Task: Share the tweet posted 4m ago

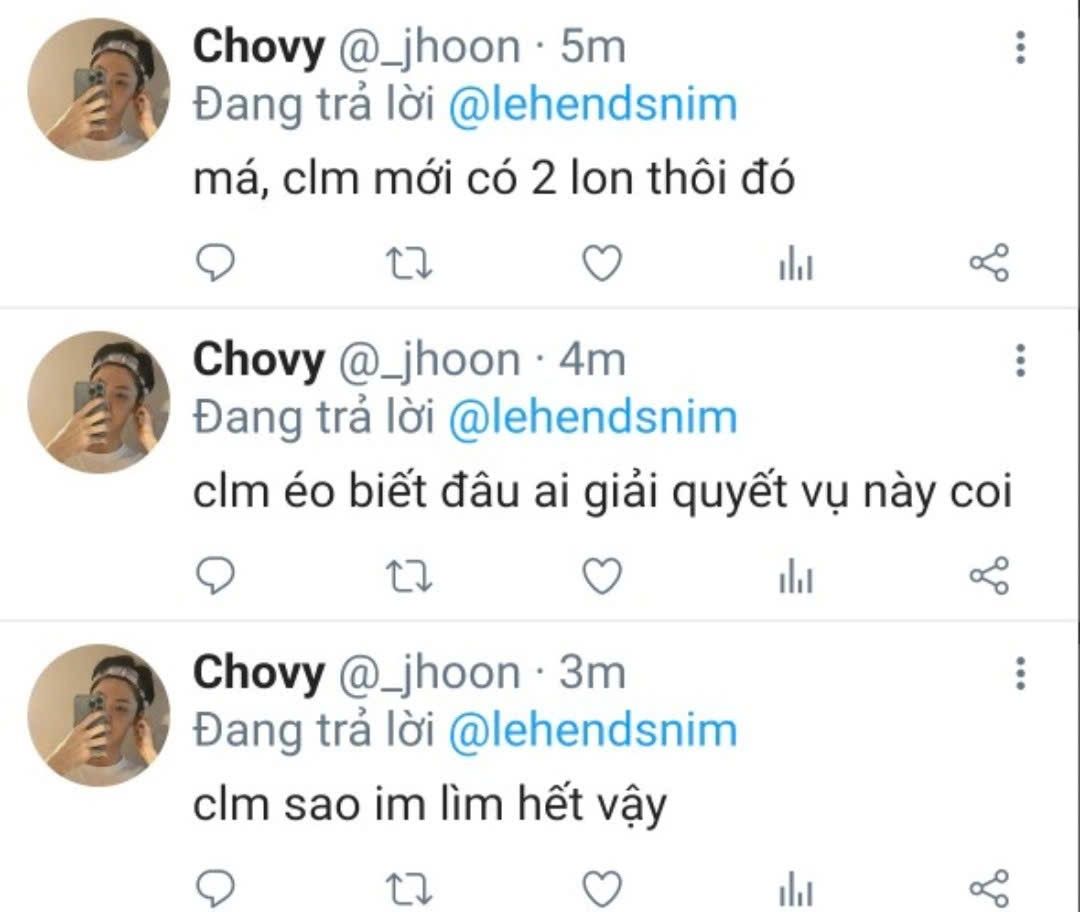Action: point(989,576)
